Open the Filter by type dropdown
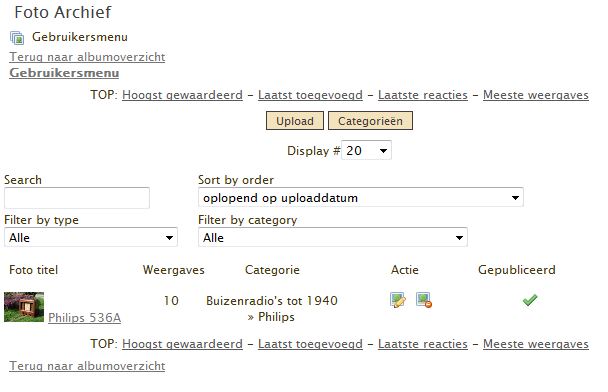 91,237
